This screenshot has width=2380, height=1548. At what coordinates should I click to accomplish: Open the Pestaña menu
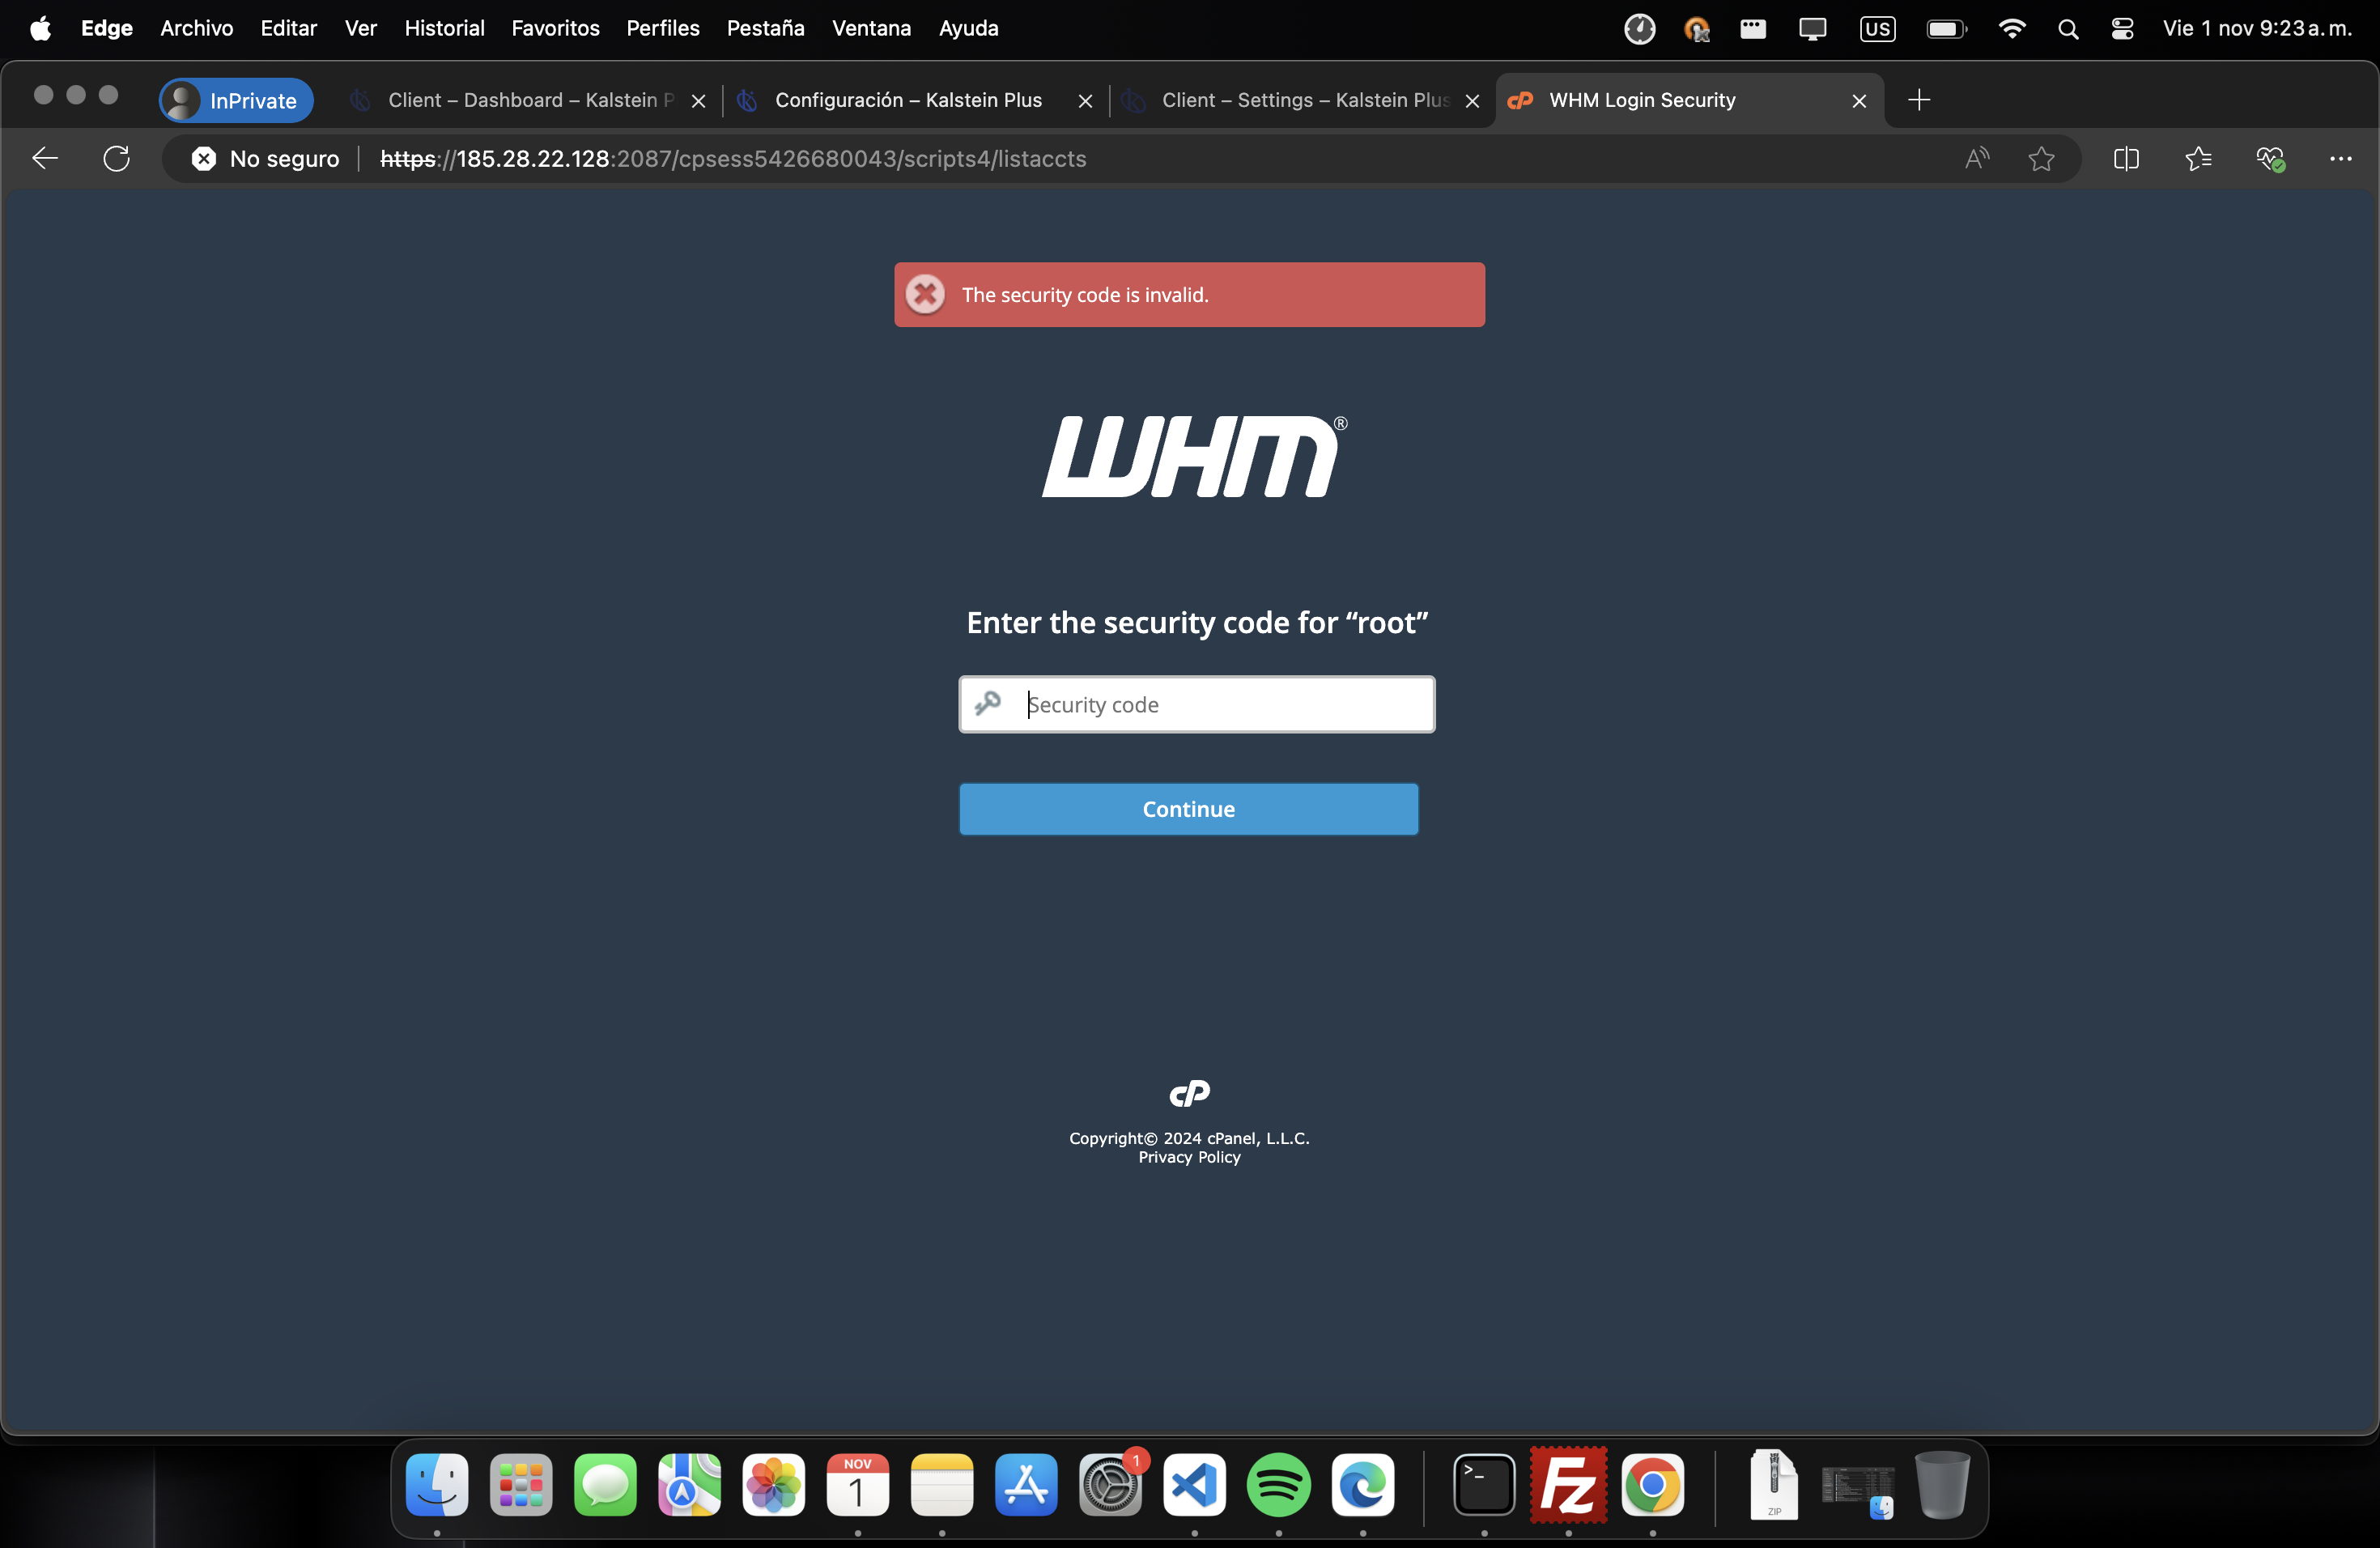point(765,28)
